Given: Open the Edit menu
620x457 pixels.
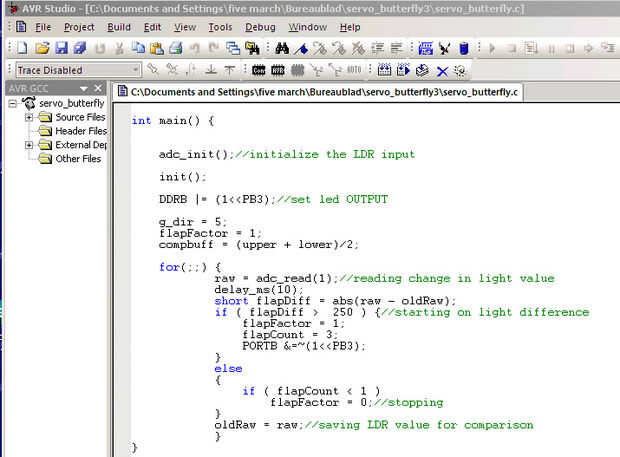Looking at the screenshot, I should click(152, 27).
